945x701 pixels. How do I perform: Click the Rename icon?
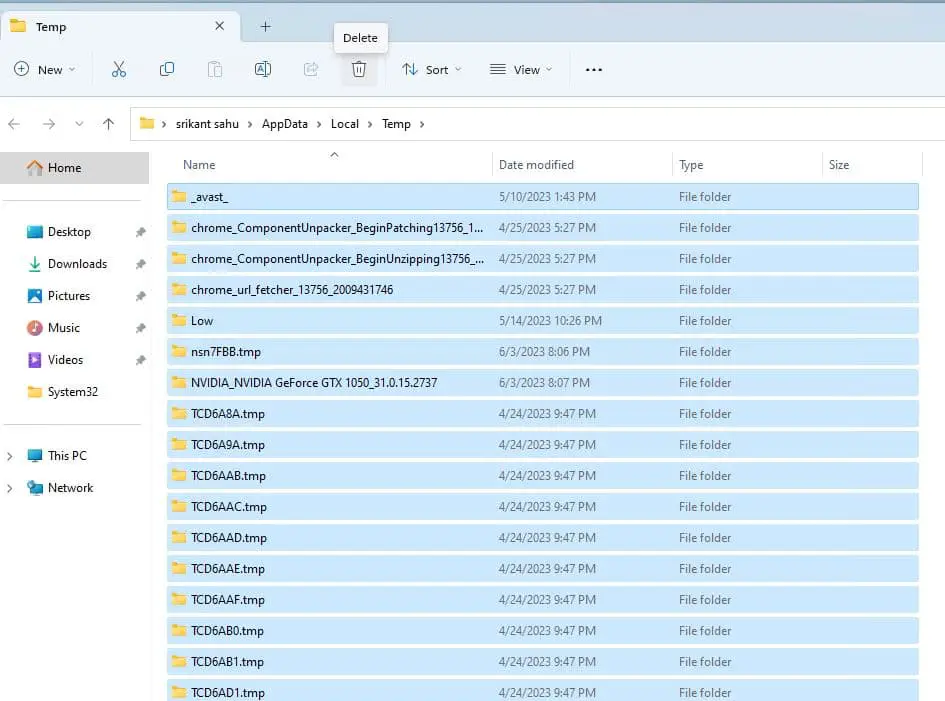pyautogui.click(x=263, y=69)
